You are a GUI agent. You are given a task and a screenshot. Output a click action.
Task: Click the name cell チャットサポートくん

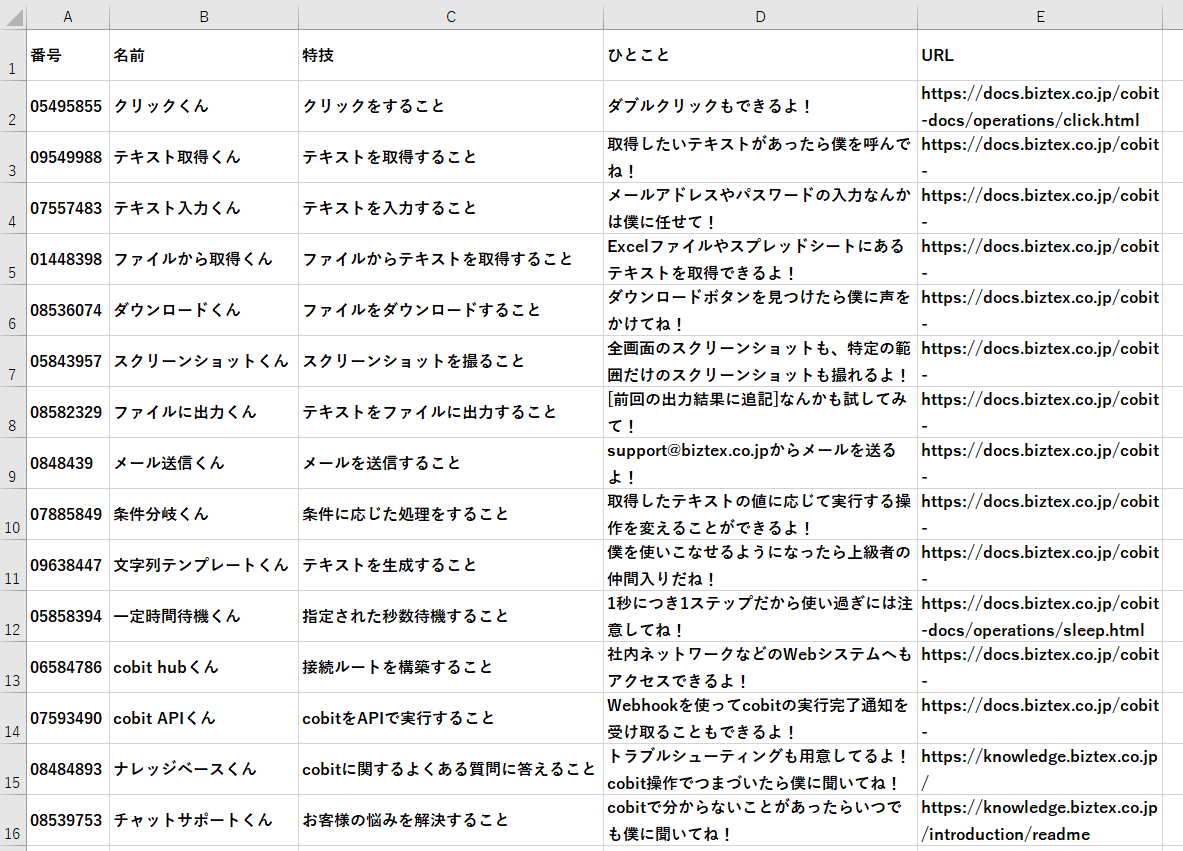pyautogui.click(x=204, y=820)
